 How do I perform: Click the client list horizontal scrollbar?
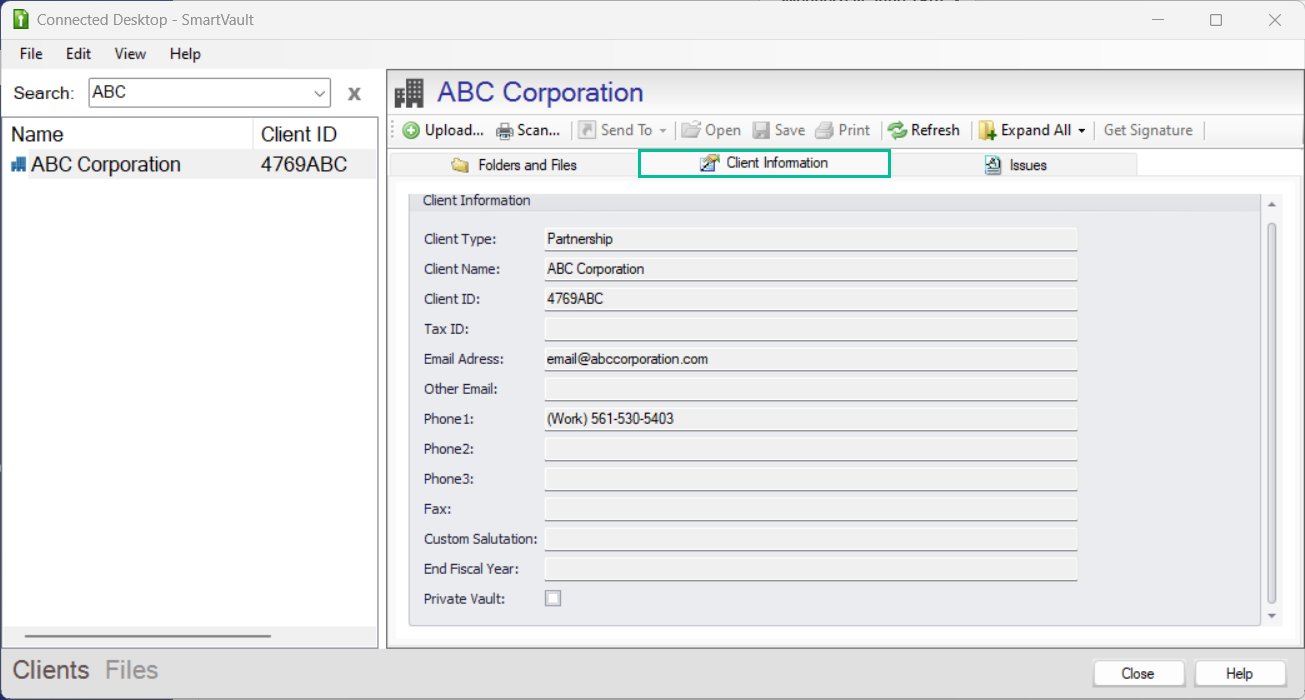pyautogui.click(x=148, y=635)
